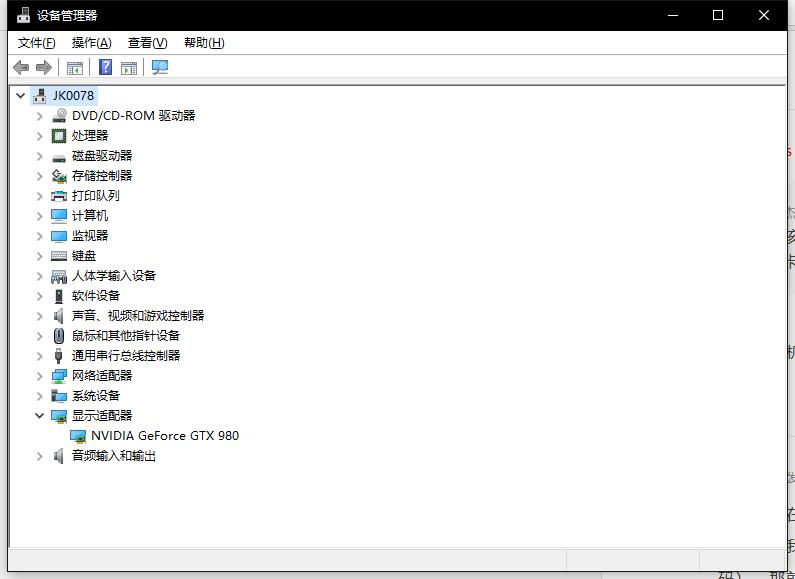Expand the 计算机 node

40,216
